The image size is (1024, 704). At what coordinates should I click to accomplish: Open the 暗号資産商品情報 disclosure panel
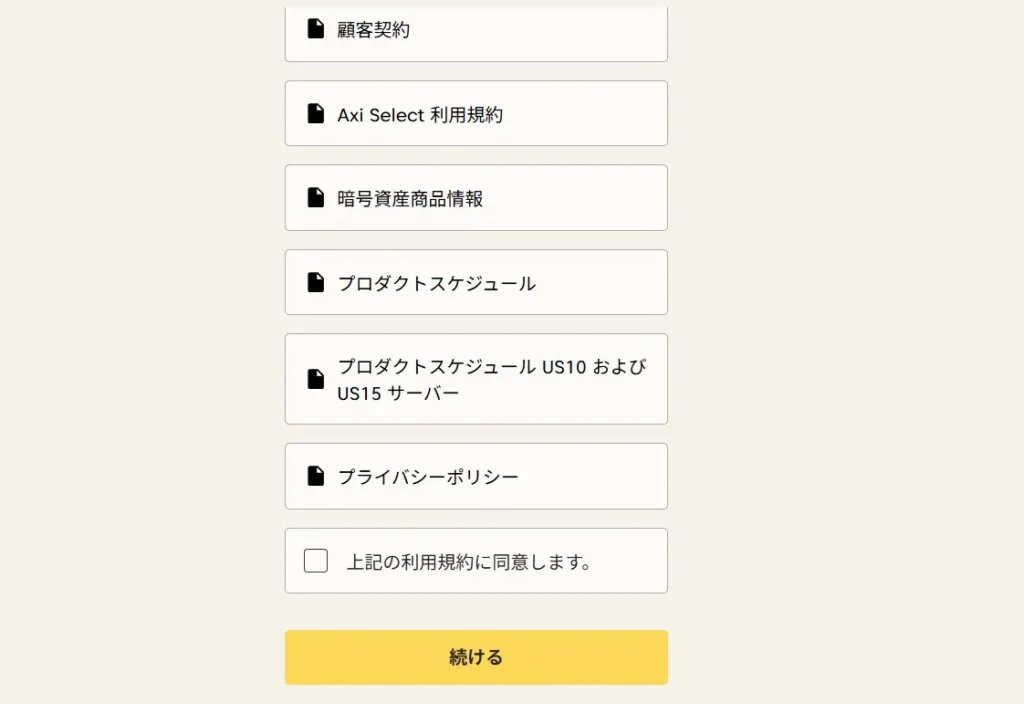click(476, 197)
